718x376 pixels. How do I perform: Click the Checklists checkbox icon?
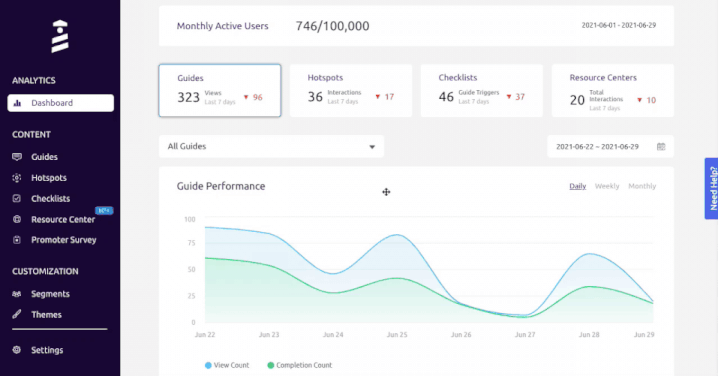17,198
